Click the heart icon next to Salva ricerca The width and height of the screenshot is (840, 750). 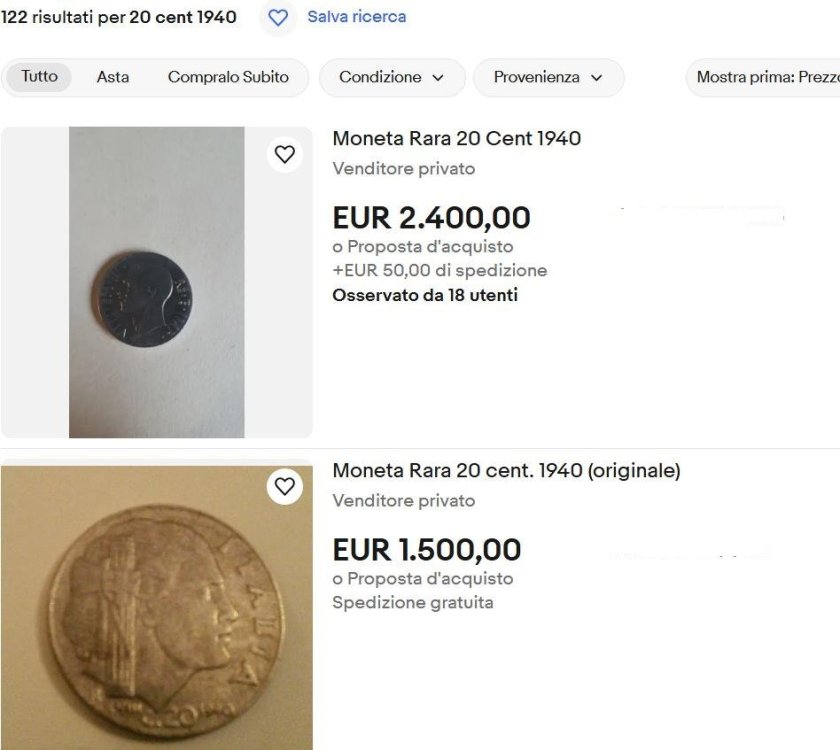tap(277, 18)
